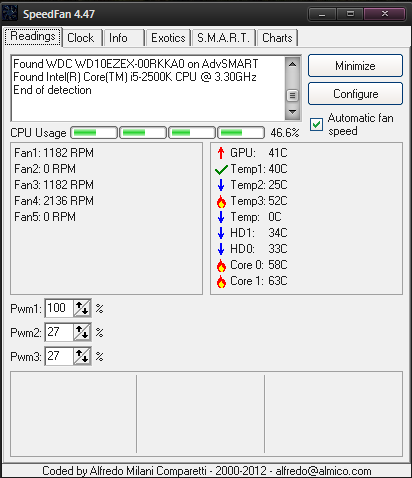
Task: Click the Pwm2 stepper arrows
Action: click(82, 332)
